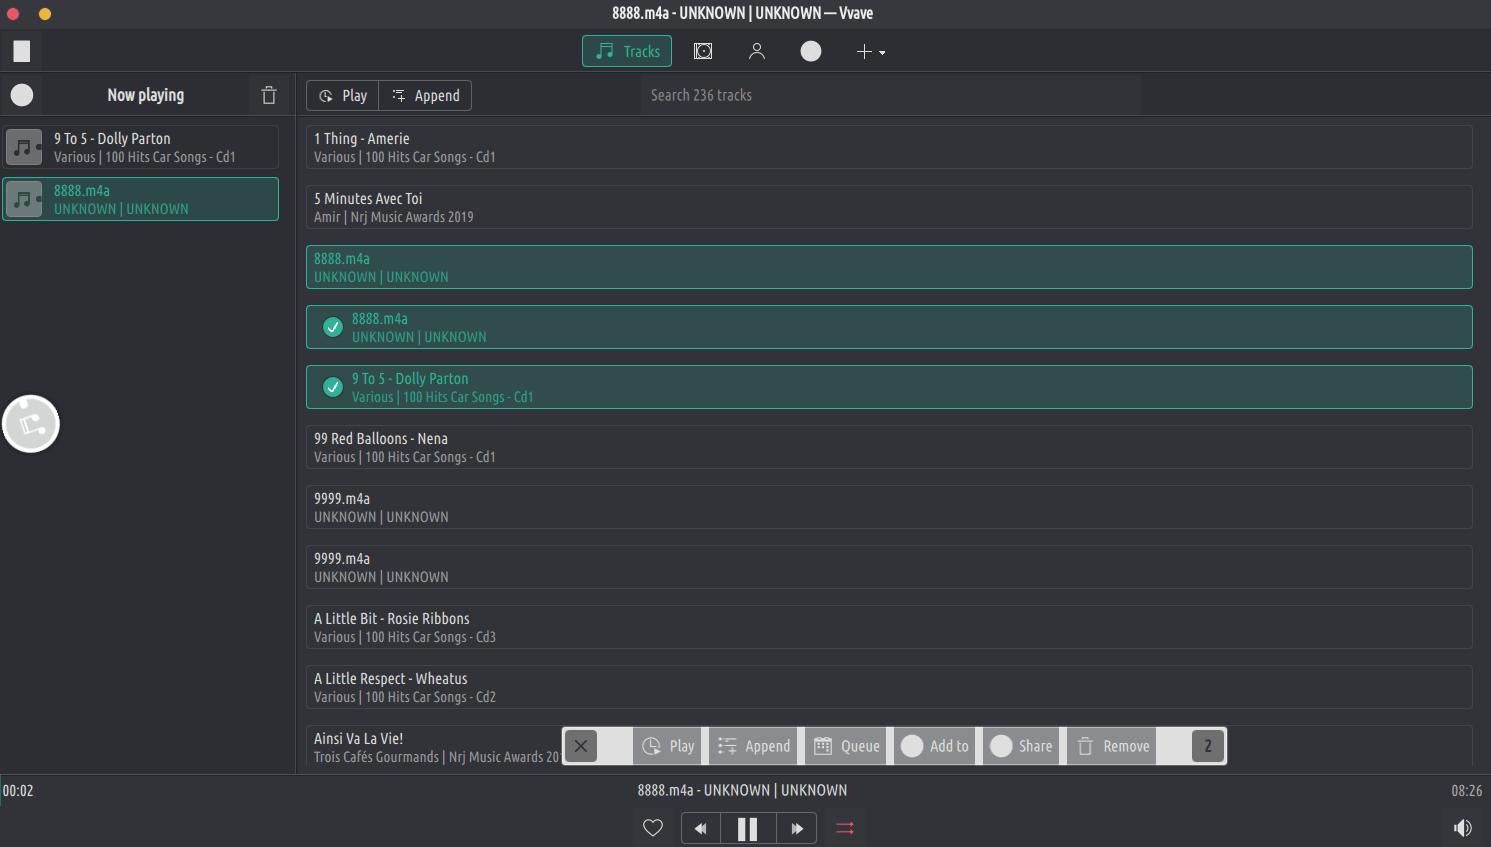
Task: Toggle the sidebar with the top-left panel icon
Action: [x=22, y=51]
